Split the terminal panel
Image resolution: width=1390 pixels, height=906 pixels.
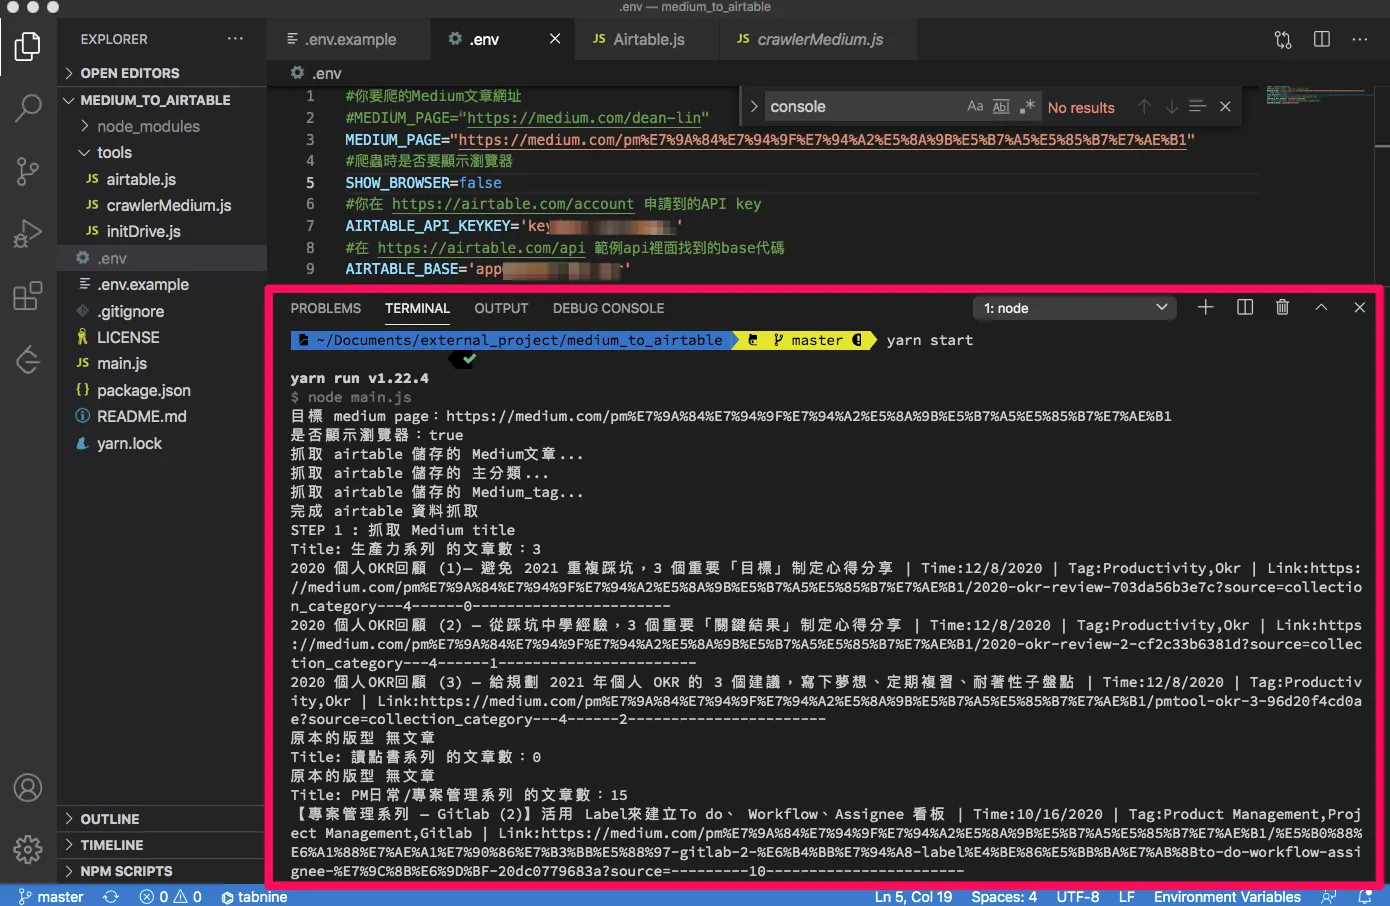[x=1245, y=308]
